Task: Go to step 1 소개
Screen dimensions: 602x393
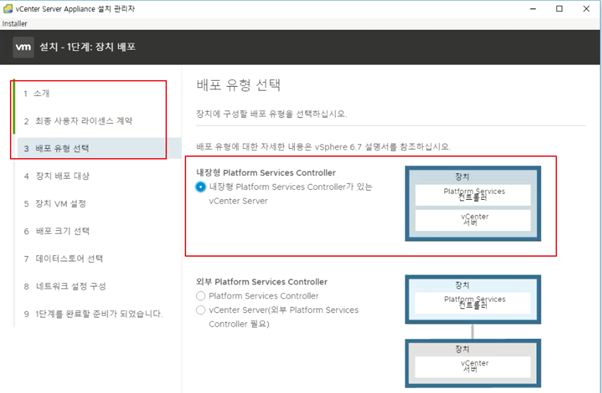Action: 36,93
